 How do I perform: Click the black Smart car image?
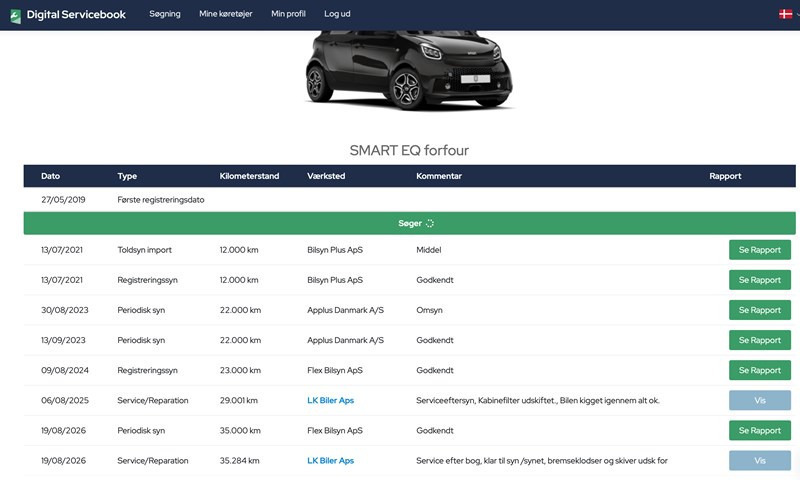point(409,69)
